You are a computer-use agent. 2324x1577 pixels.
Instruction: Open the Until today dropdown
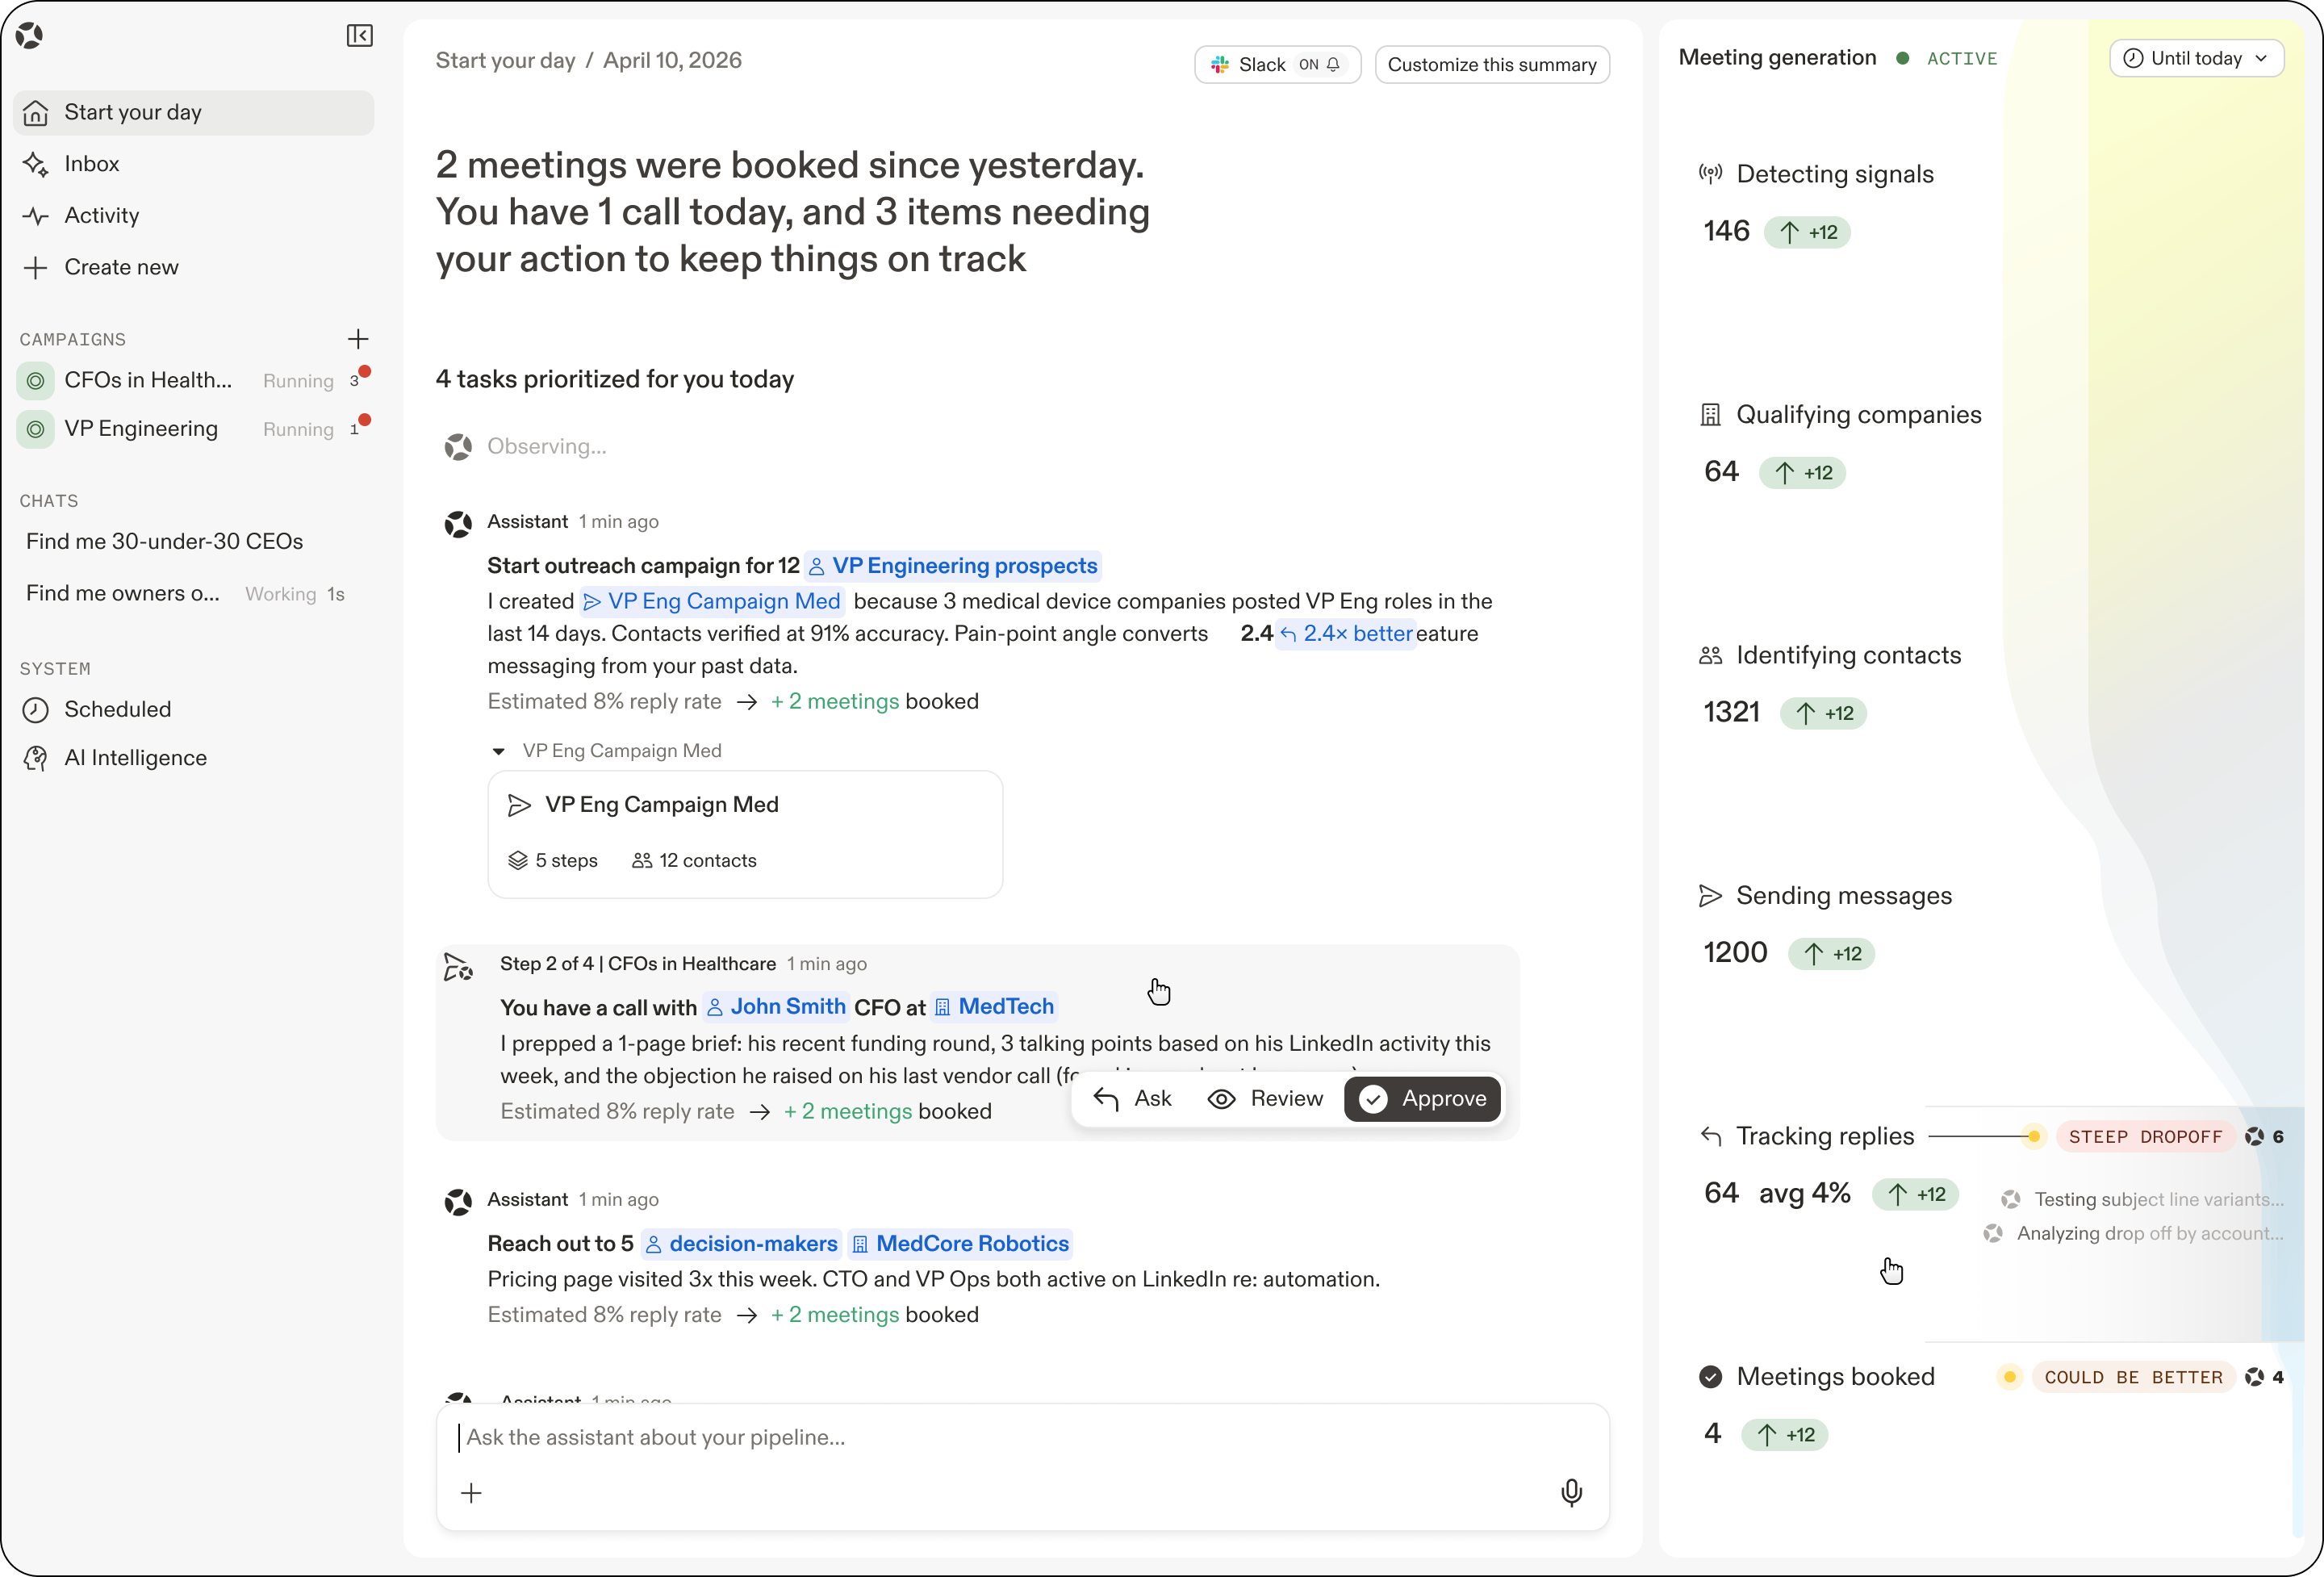[x=2196, y=59]
